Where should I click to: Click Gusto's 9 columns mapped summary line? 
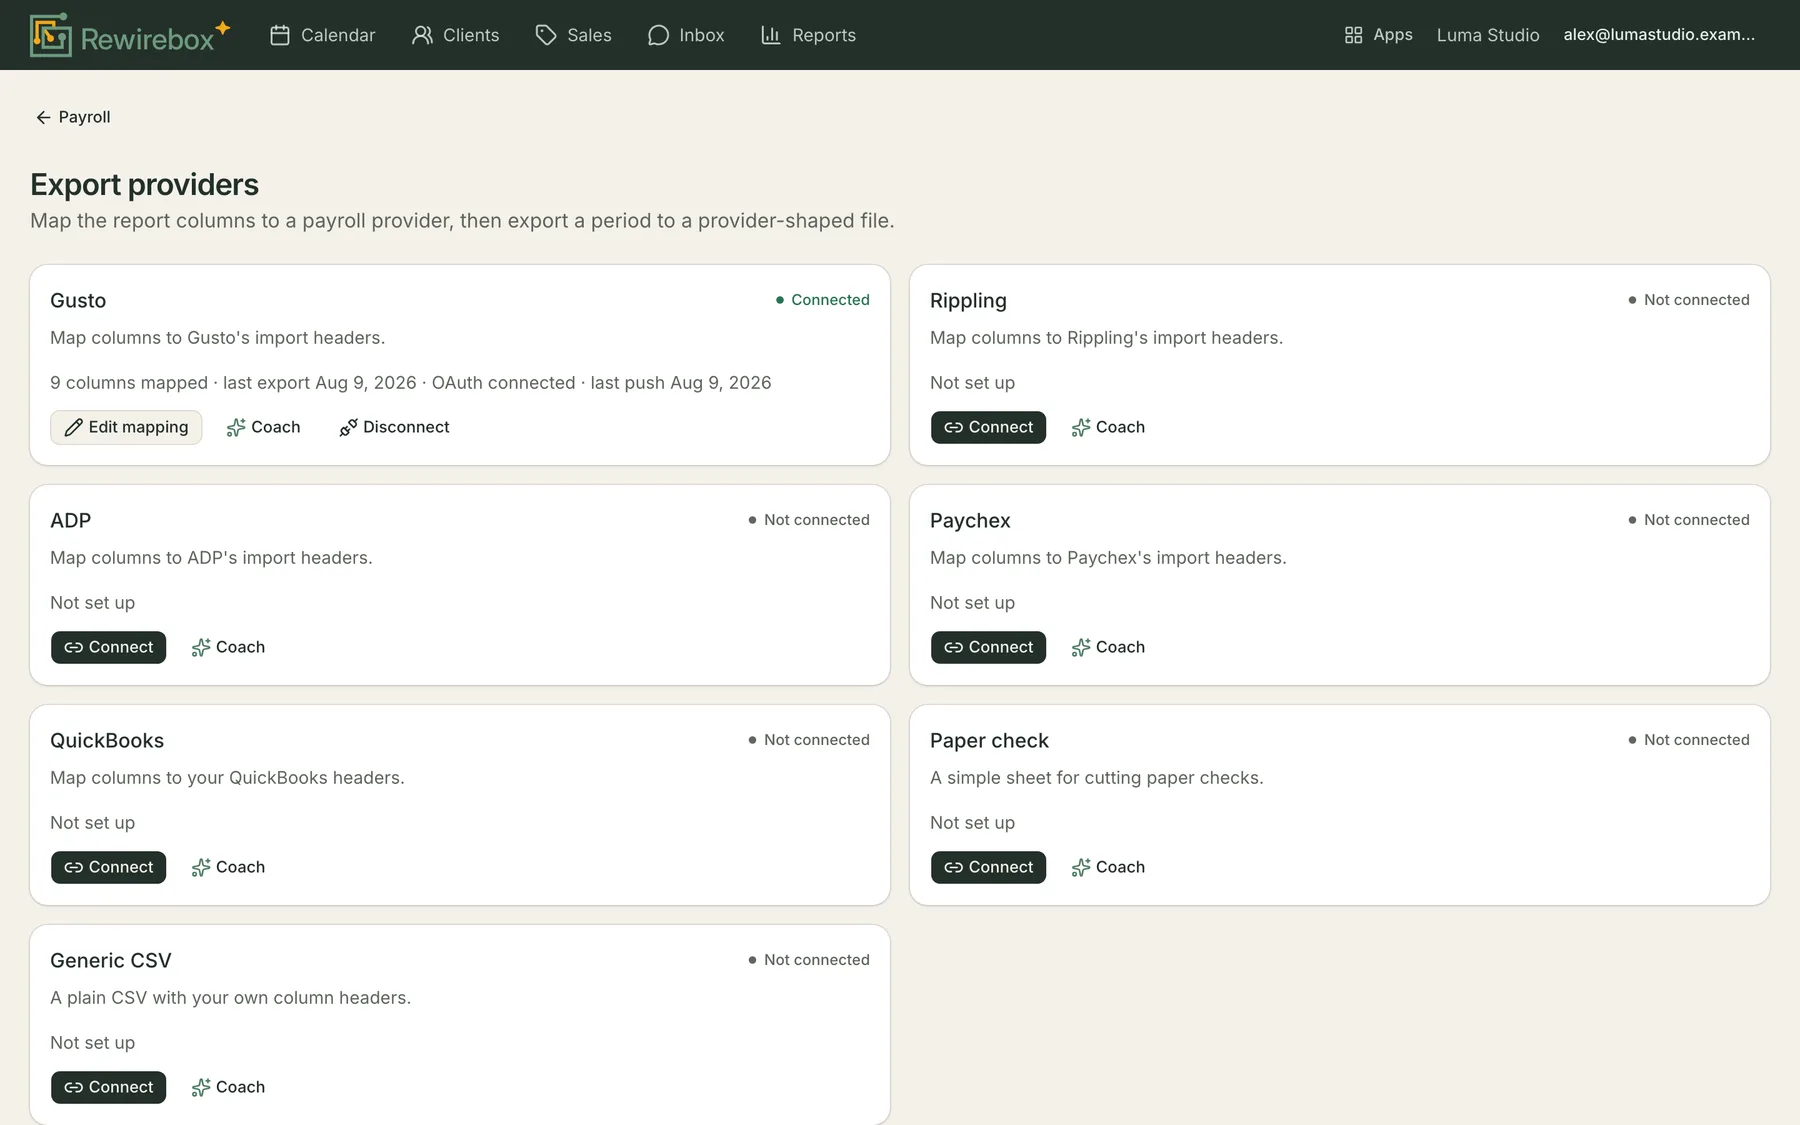pyautogui.click(x=411, y=383)
